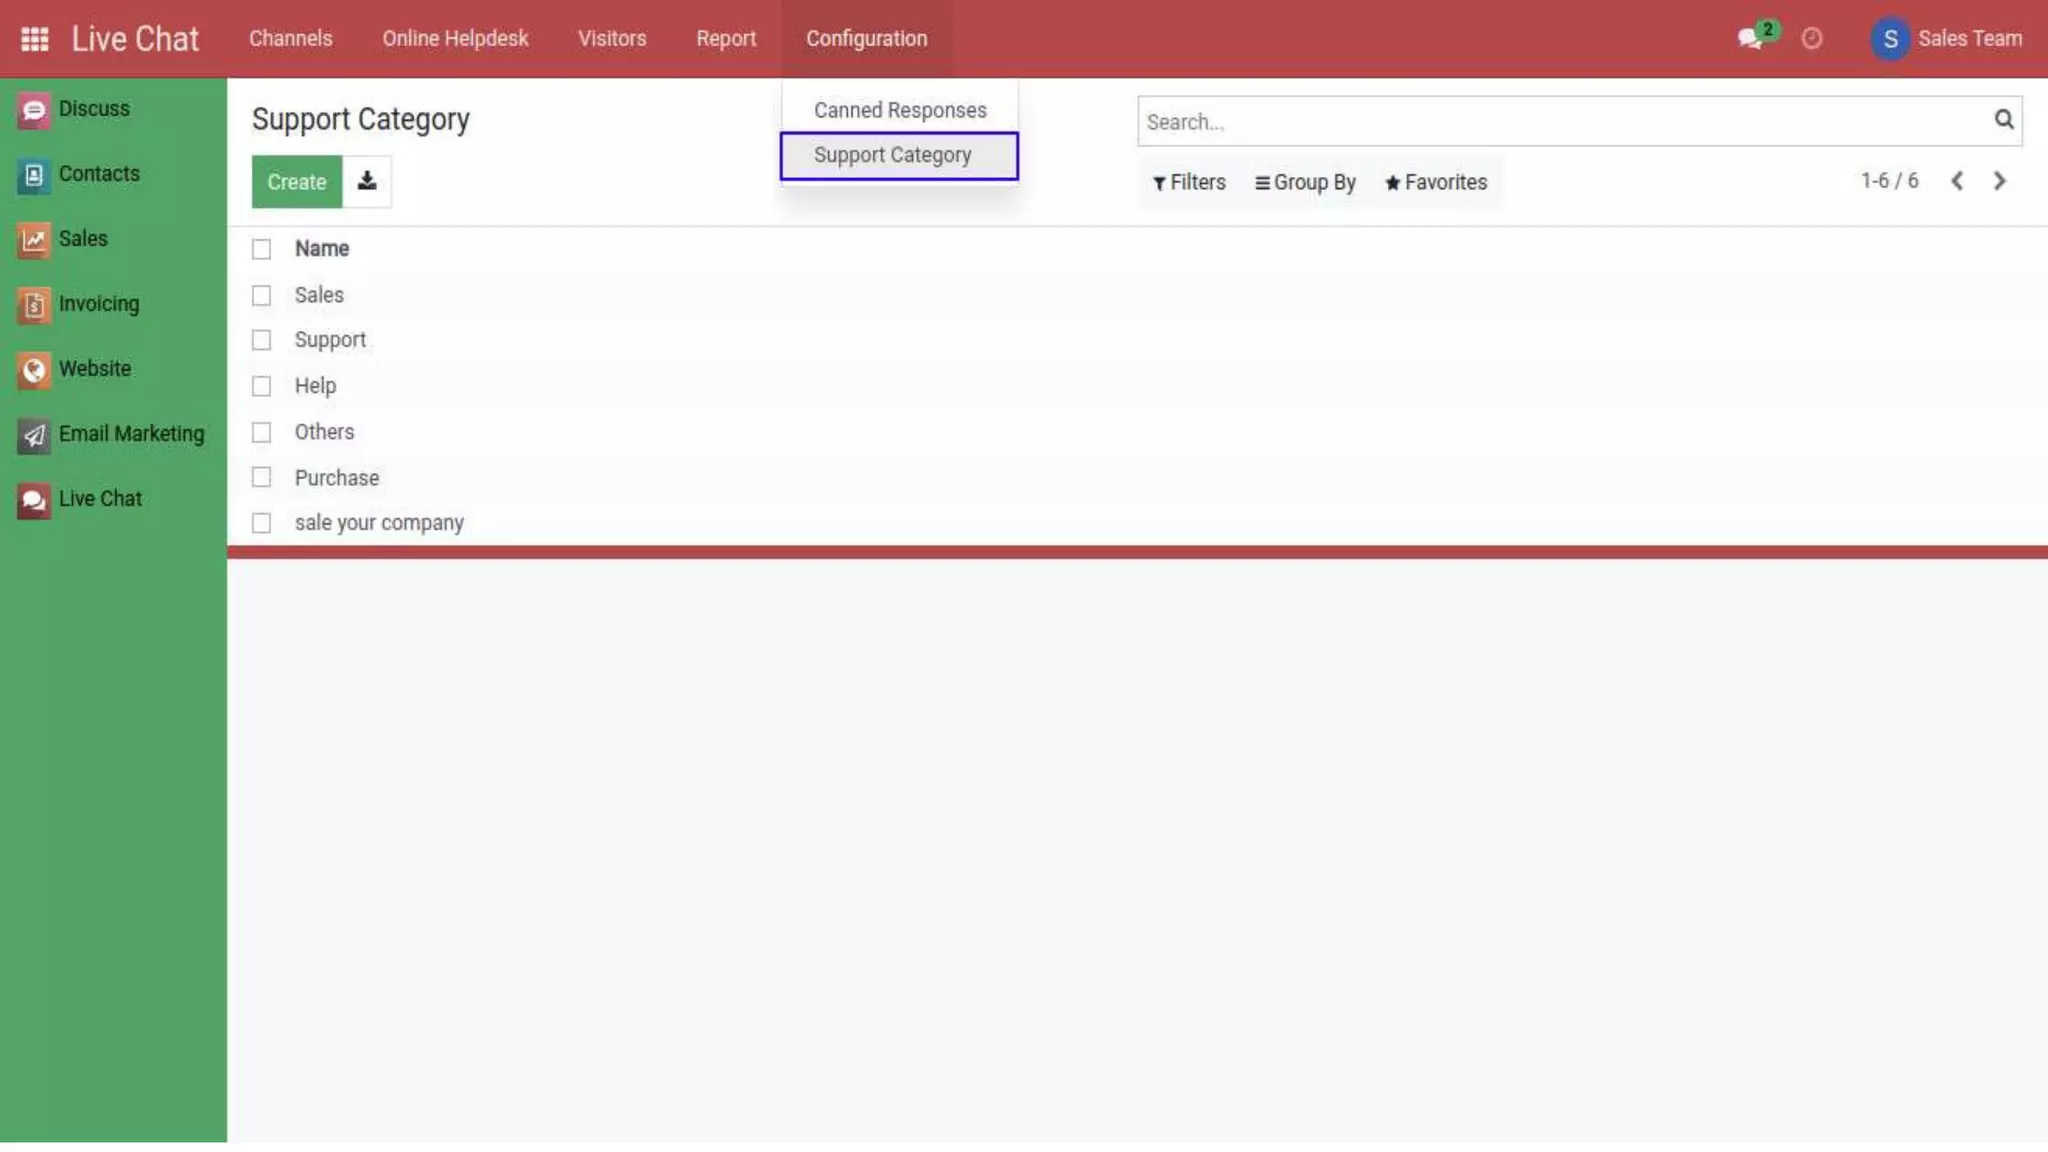Open the Group By dropdown
The width and height of the screenshot is (2048, 1152).
point(1305,183)
